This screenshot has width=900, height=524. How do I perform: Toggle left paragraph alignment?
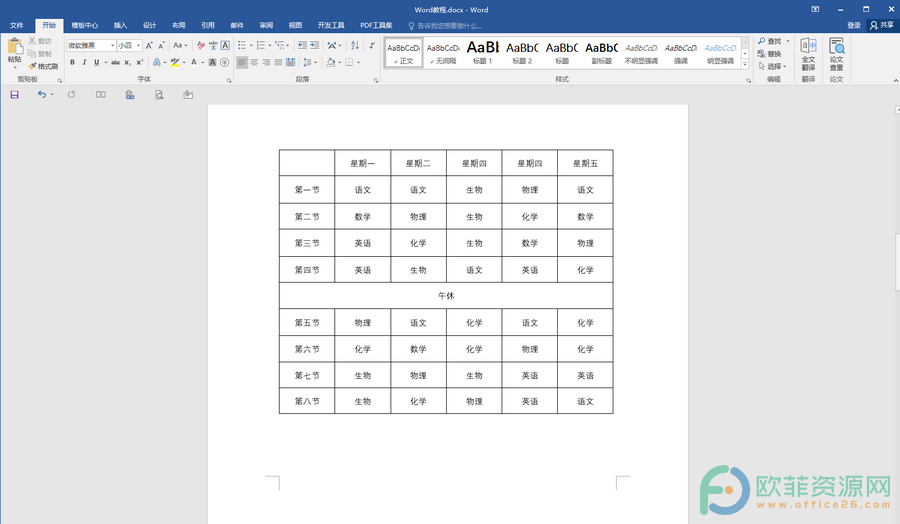(x=242, y=62)
